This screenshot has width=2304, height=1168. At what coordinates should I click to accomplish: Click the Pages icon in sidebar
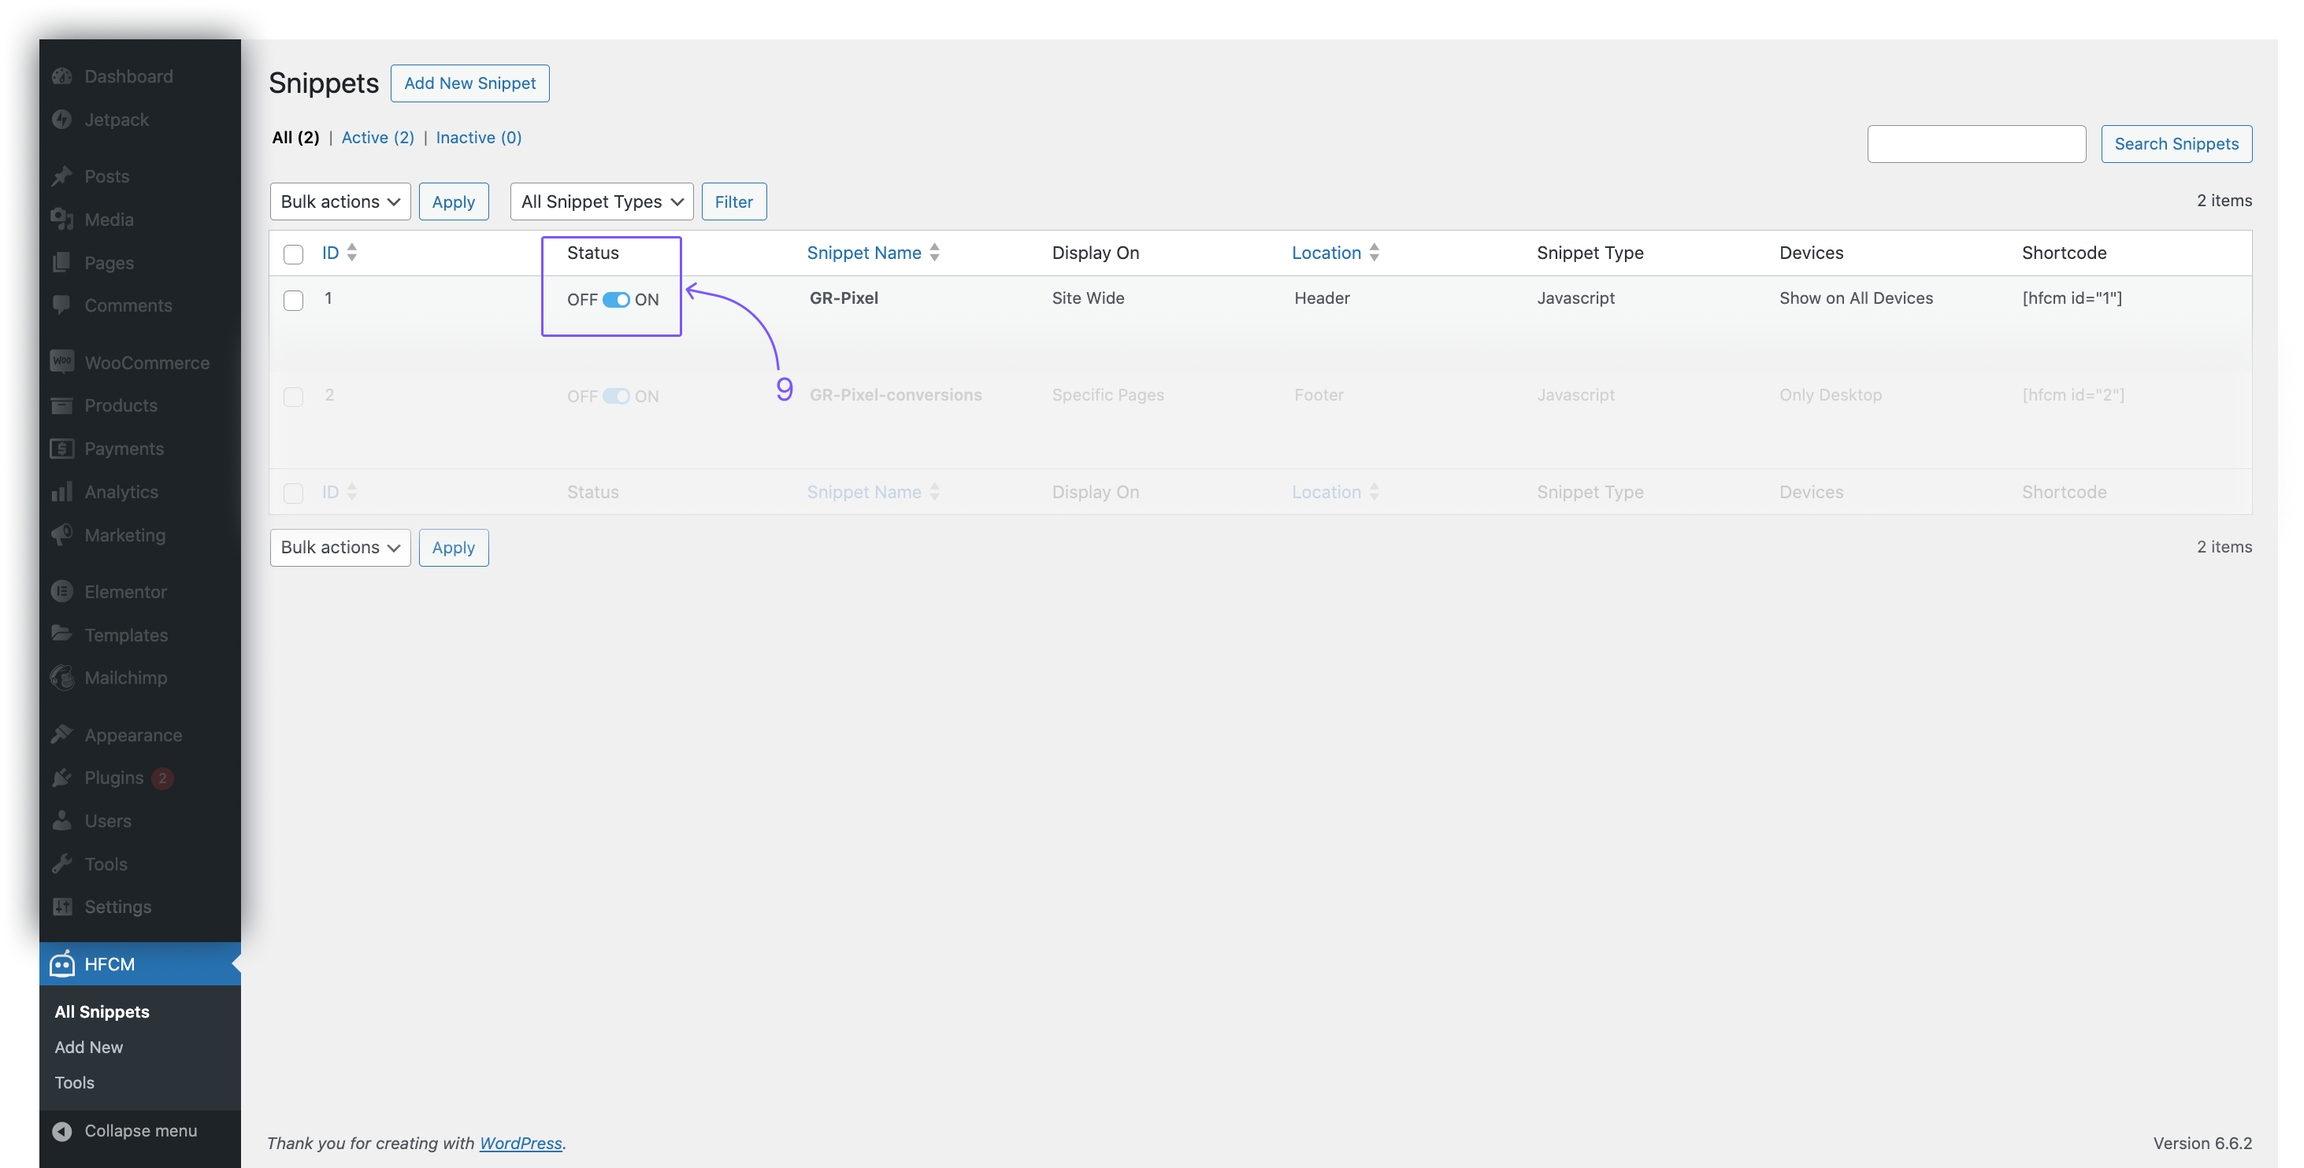62,262
